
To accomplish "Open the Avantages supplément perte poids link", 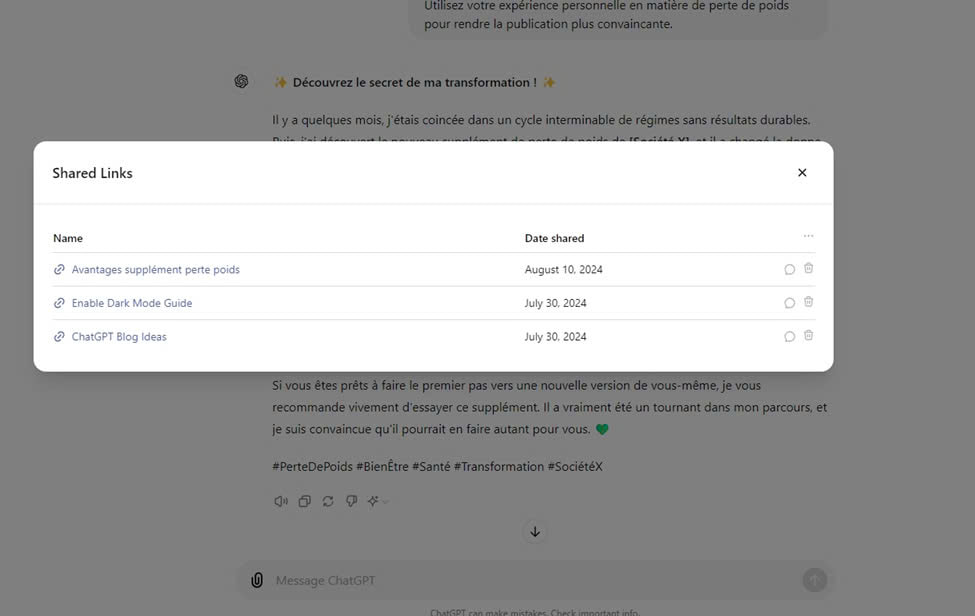I will (x=155, y=270).
